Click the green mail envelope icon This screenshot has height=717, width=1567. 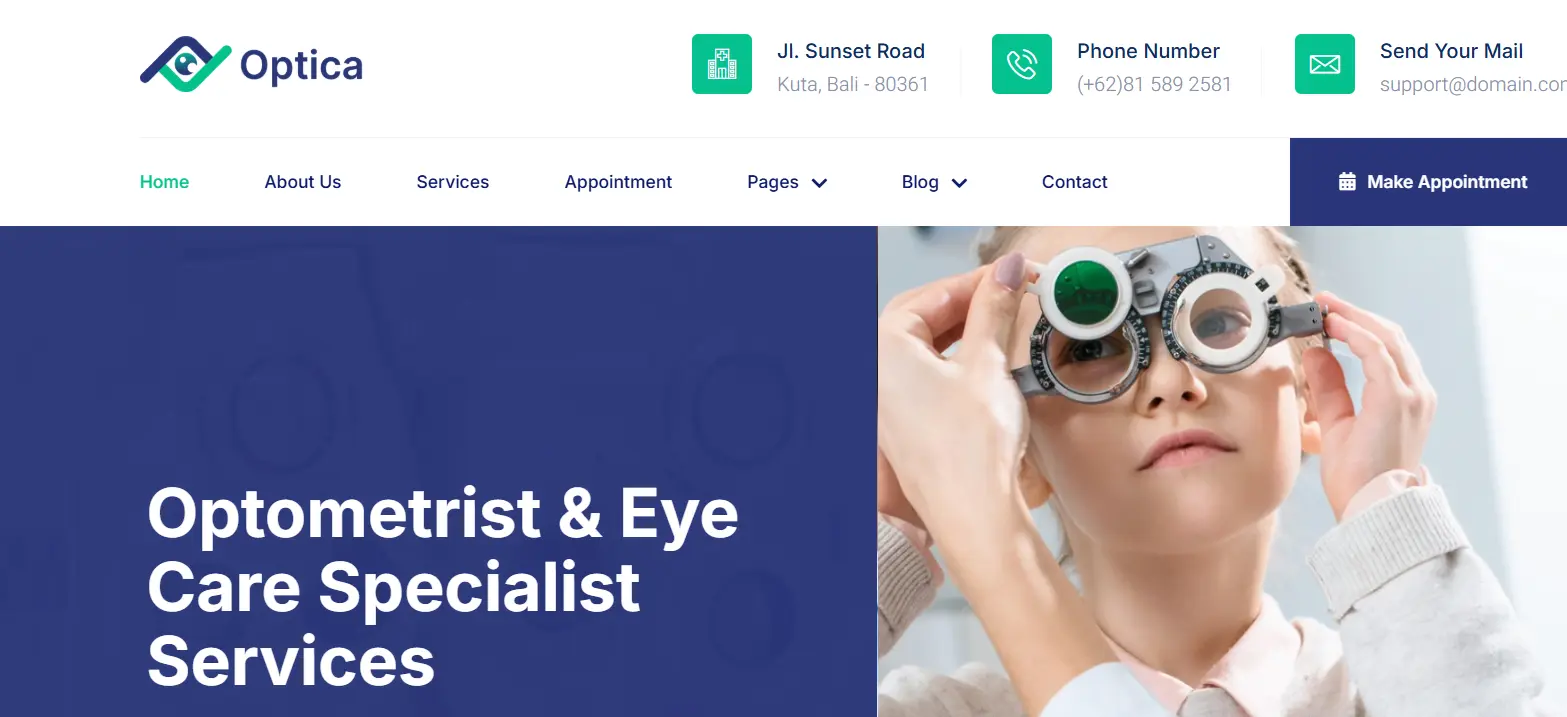1325,64
